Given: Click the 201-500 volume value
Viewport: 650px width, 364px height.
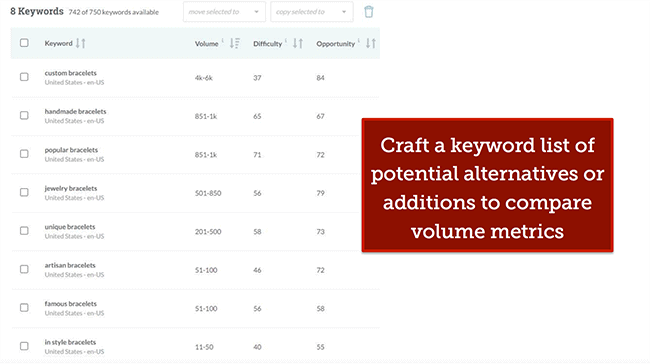Looking at the screenshot, I should point(208,232).
